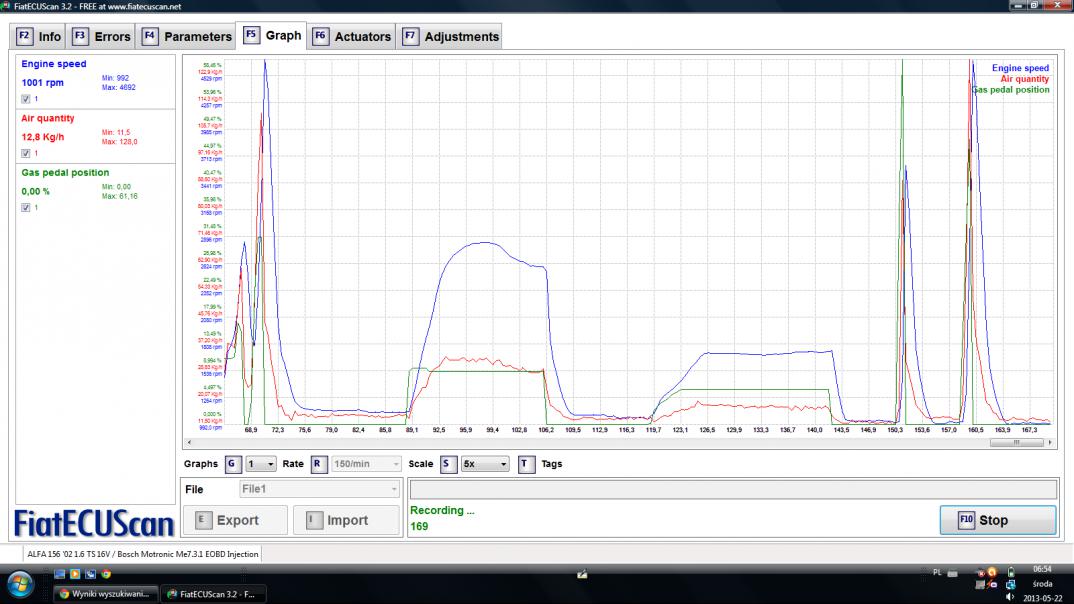This screenshot has width=1074, height=604.
Task: Click the Chrome icon in quick launch
Action: [105, 574]
